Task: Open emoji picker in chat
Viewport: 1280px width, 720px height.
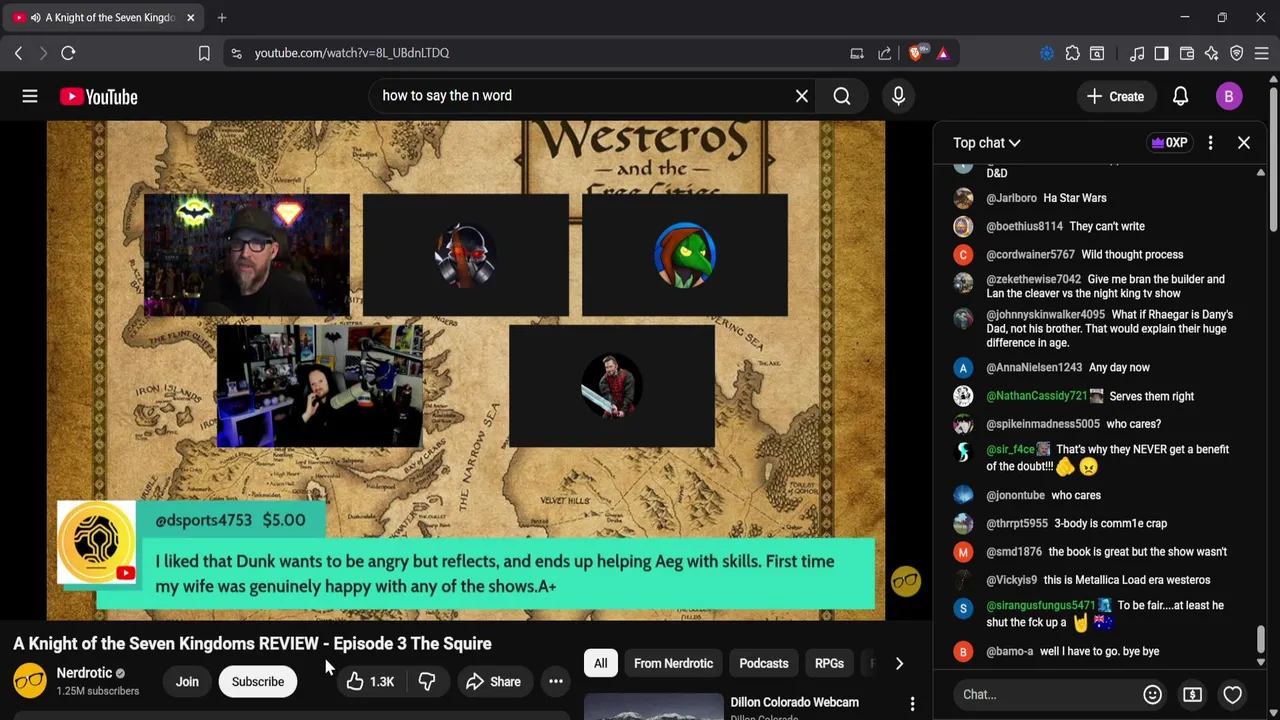Action: [1152, 694]
